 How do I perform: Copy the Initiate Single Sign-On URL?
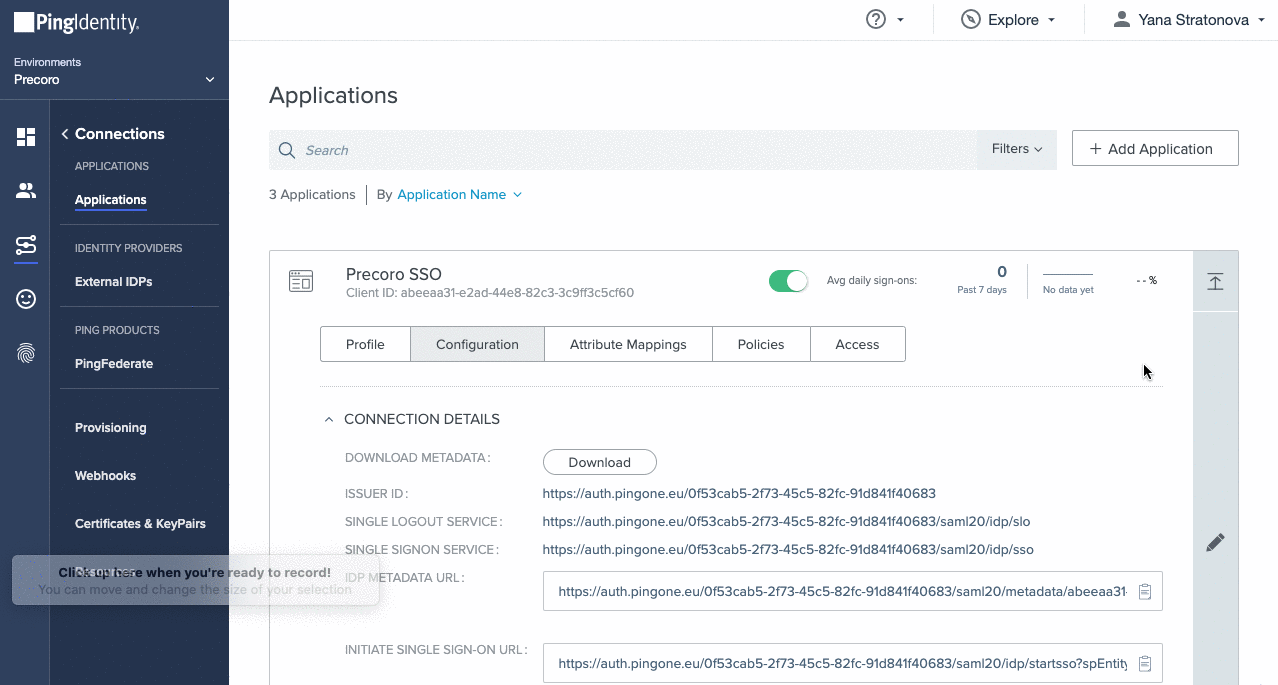click(1145, 663)
